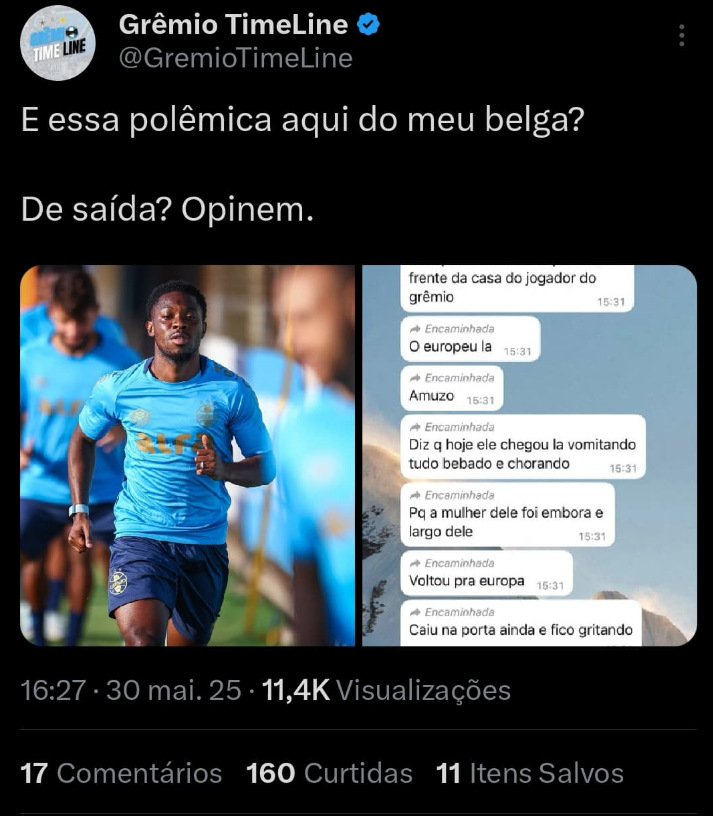View the 17 Comentários list

pos(121,773)
